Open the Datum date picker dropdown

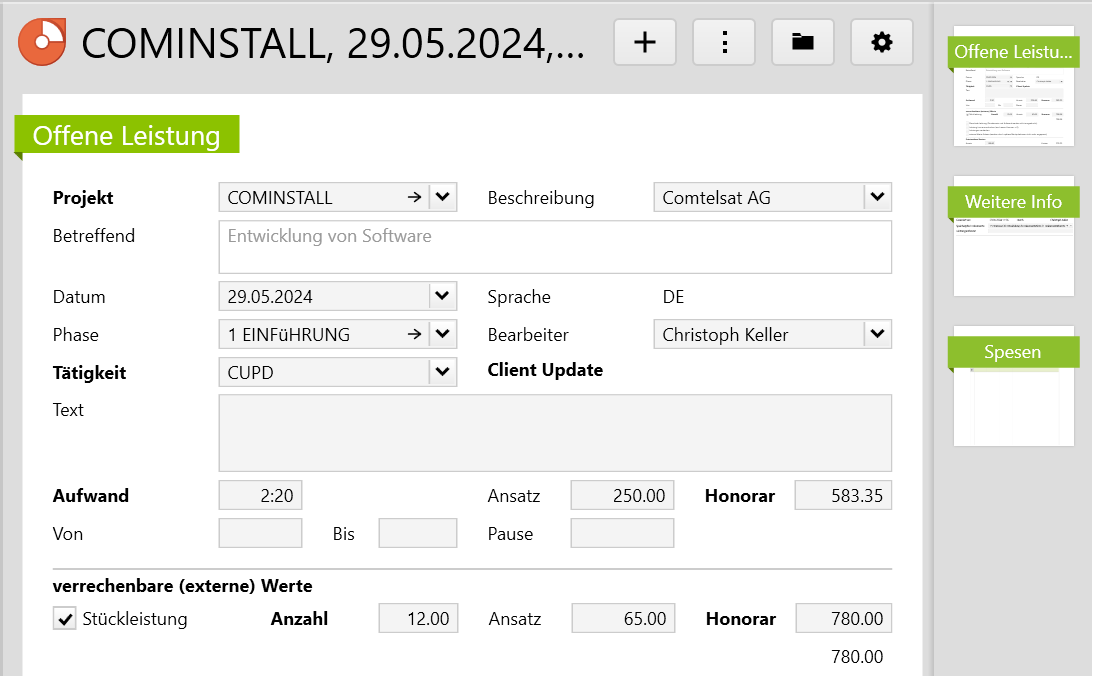point(443,297)
